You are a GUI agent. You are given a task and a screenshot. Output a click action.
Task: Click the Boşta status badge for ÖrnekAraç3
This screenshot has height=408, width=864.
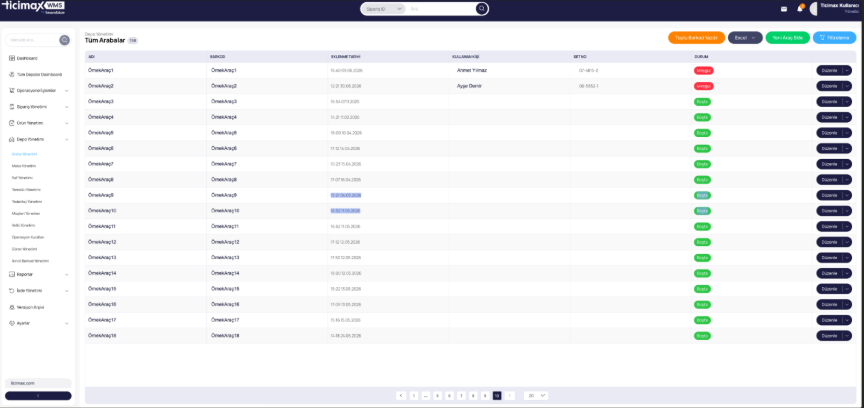pyautogui.click(x=703, y=101)
